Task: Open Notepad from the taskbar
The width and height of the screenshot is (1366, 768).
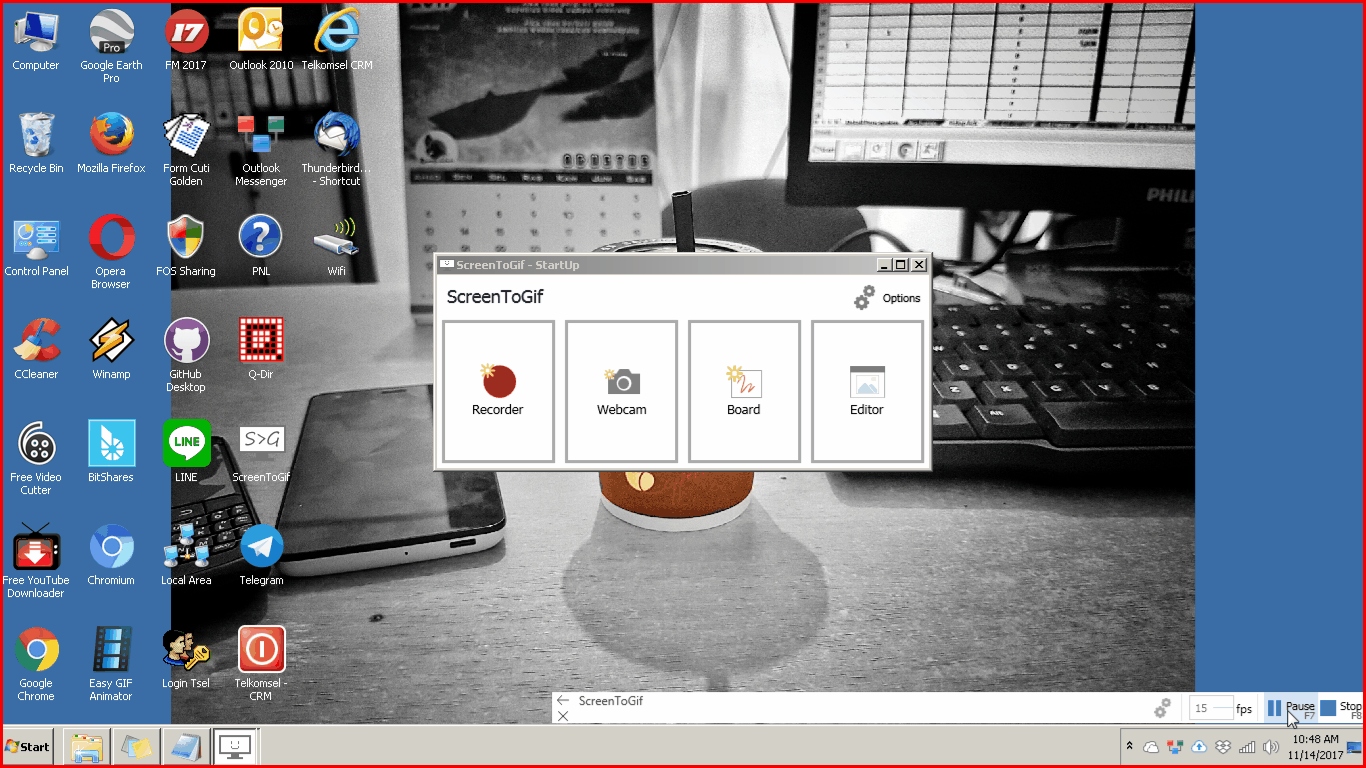Action: [x=185, y=746]
